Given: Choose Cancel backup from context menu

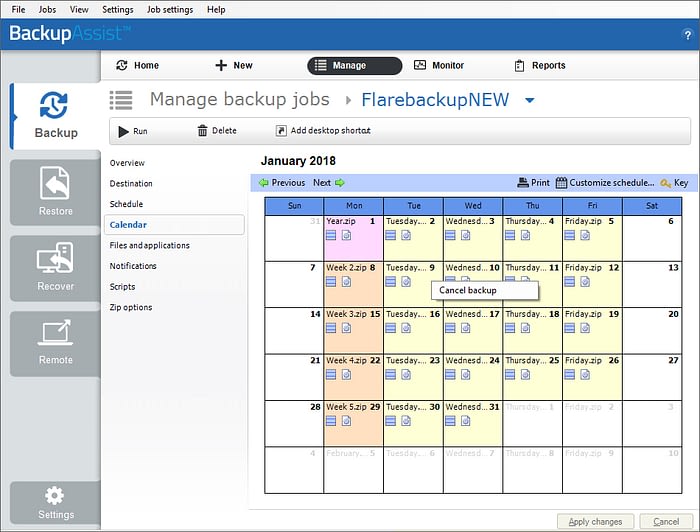Looking at the screenshot, I should point(485,290).
